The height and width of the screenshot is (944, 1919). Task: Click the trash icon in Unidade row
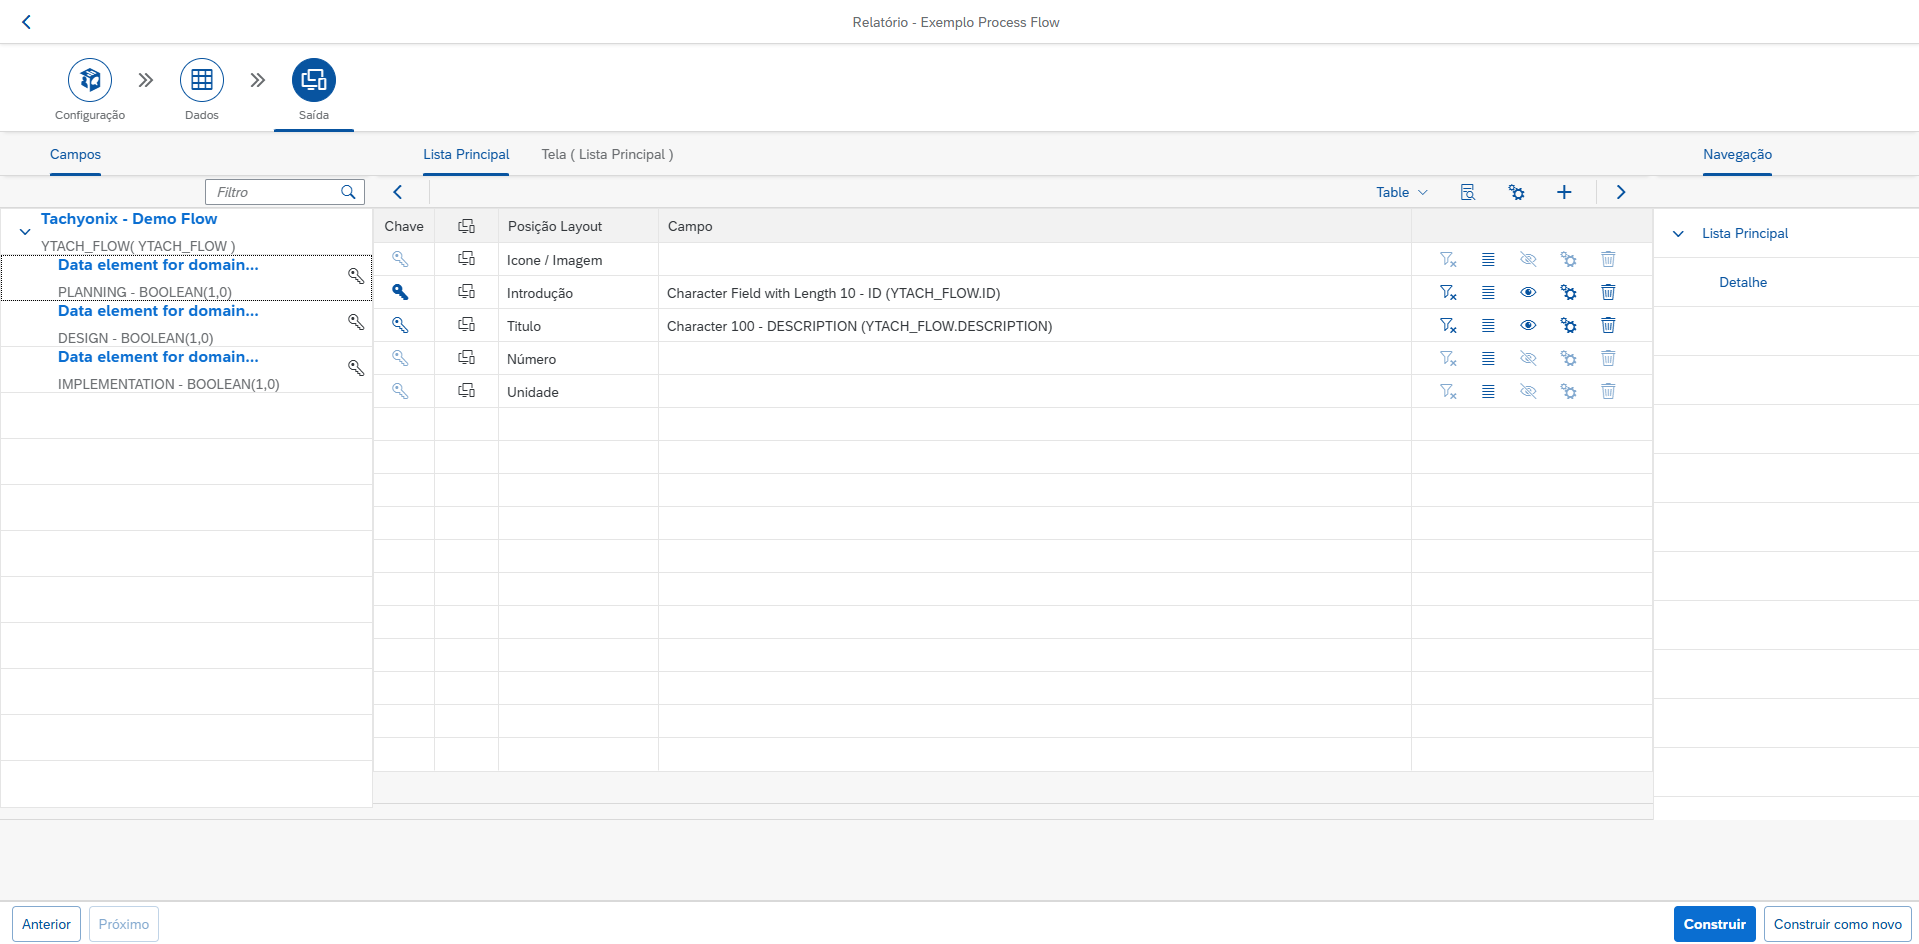click(1608, 391)
